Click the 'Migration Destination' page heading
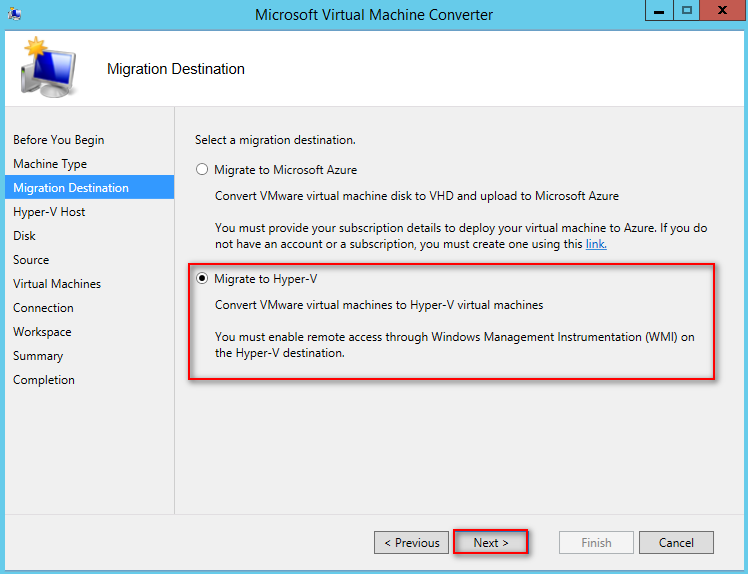The width and height of the screenshot is (748, 574). point(176,69)
